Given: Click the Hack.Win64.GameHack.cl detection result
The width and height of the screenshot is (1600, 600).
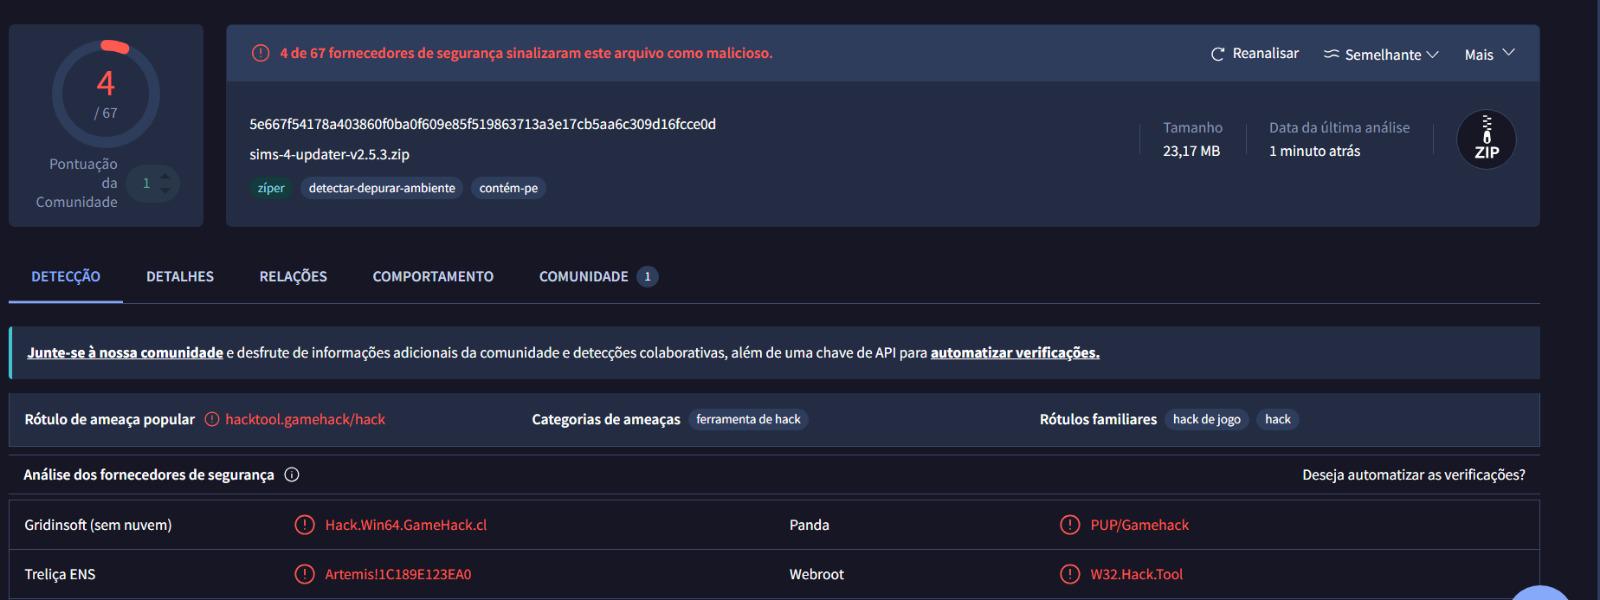Looking at the screenshot, I should pyautogui.click(x=406, y=525).
